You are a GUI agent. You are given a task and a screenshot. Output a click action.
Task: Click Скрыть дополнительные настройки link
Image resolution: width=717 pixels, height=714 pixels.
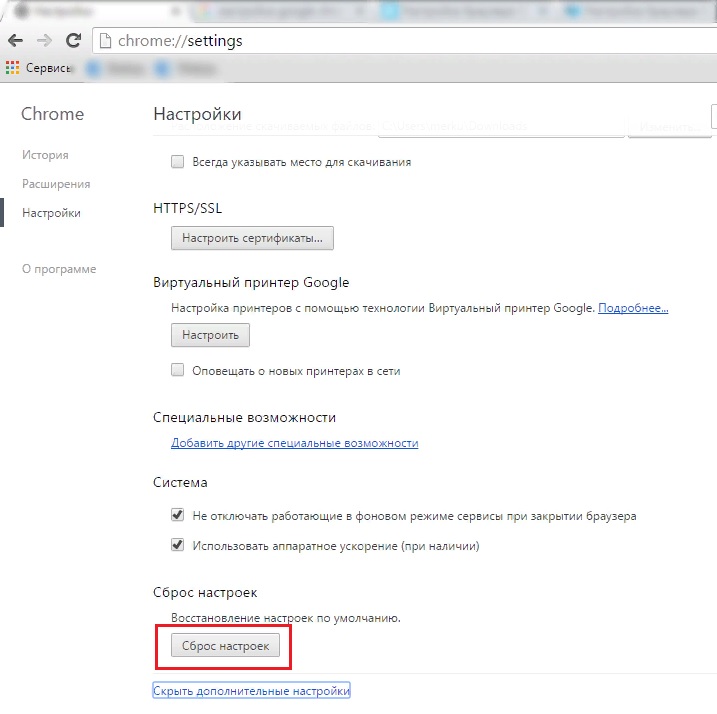[251, 691]
